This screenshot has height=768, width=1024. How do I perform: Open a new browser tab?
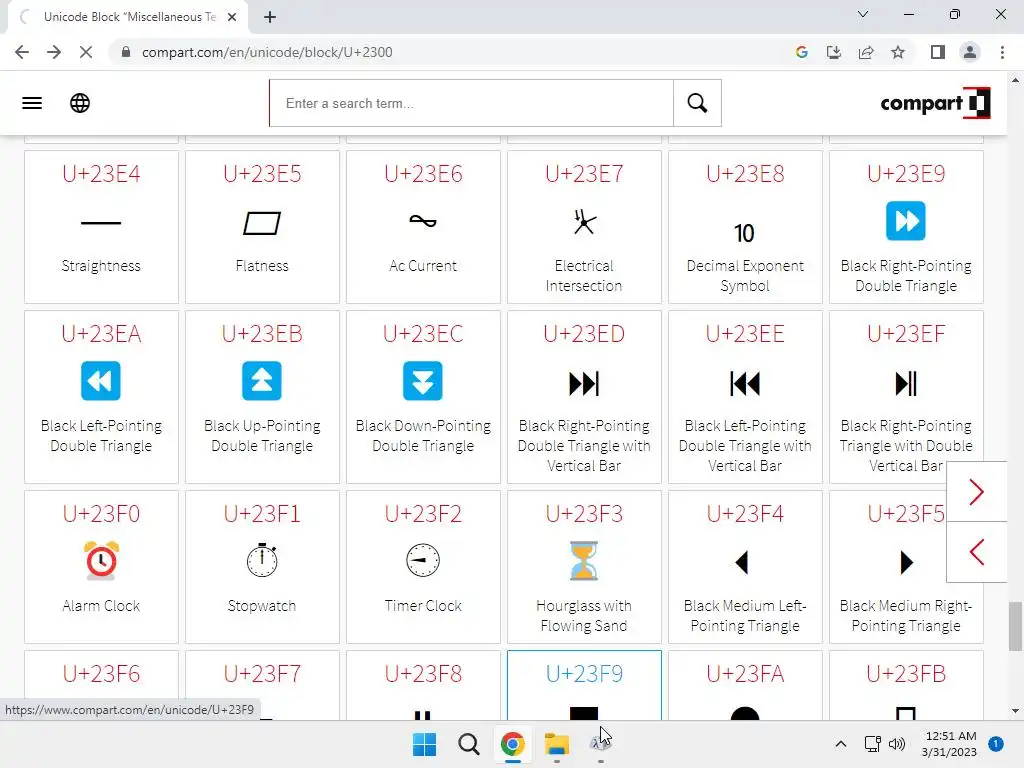click(x=270, y=17)
